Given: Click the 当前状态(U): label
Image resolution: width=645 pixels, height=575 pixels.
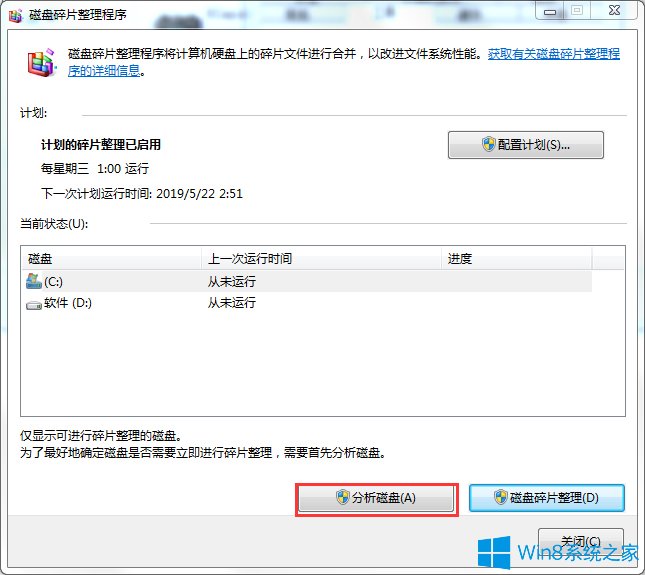Looking at the screenshot, I should (x=54, y=224).
